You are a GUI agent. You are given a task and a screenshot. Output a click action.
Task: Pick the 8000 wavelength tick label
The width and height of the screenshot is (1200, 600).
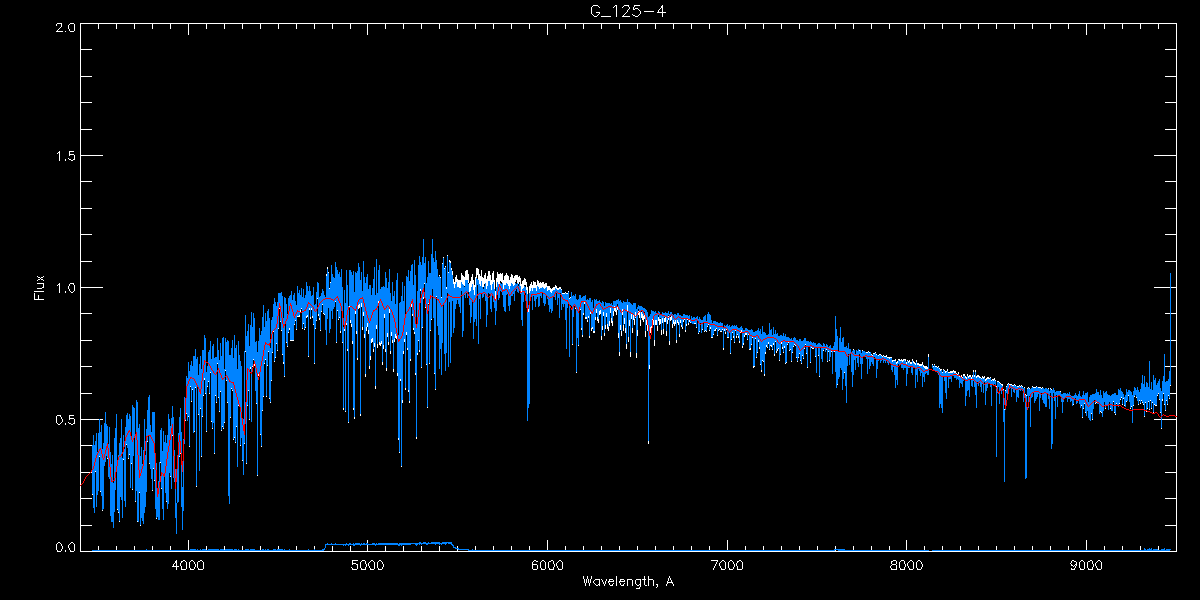point(907,565)
